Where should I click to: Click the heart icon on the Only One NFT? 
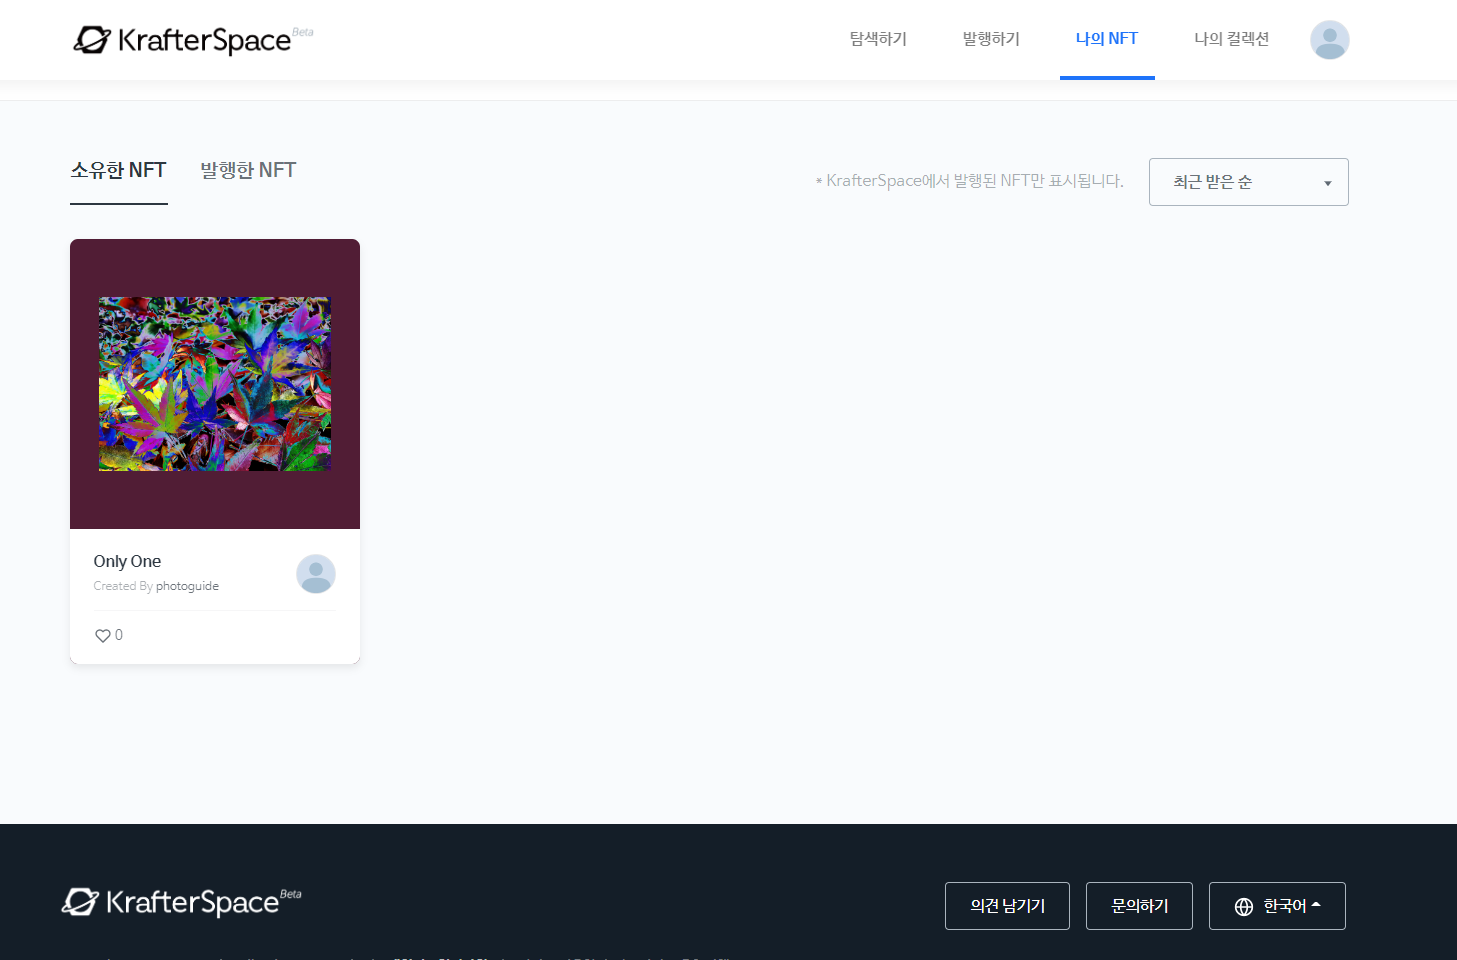[103, 634]
